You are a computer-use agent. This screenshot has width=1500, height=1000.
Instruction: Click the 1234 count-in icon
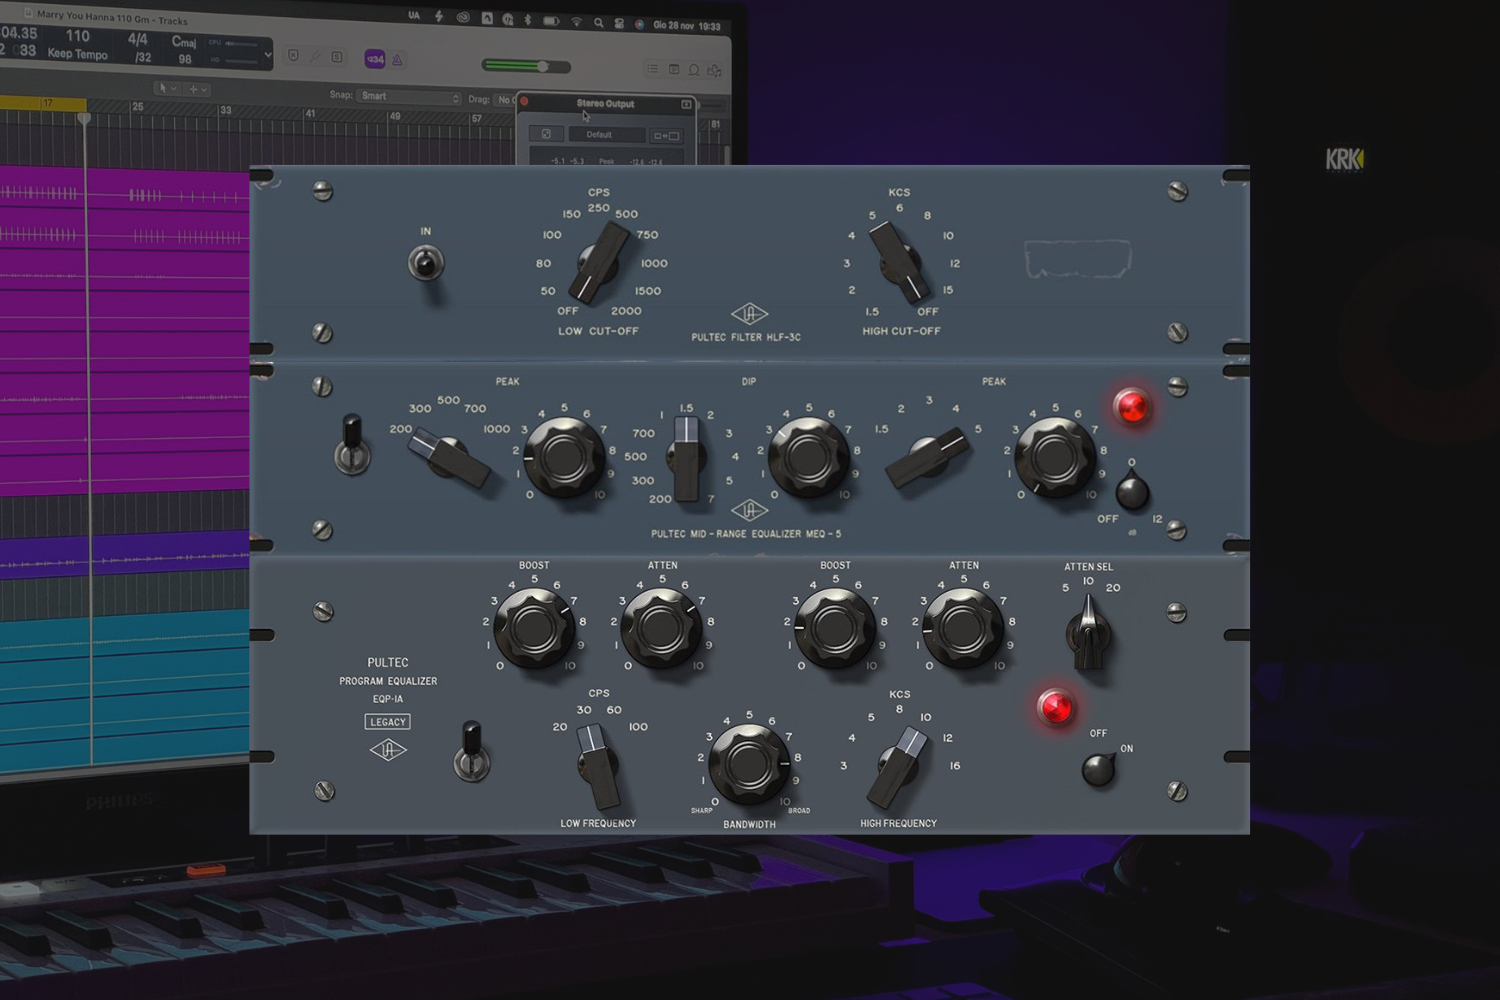click(x=375, y=60)
